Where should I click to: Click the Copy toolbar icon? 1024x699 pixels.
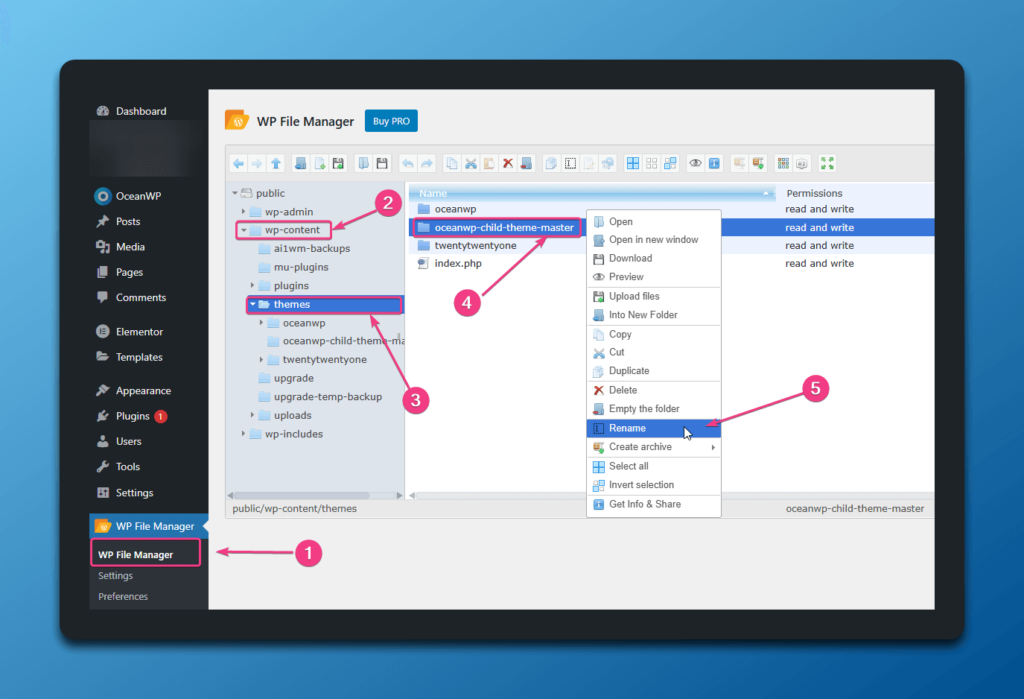(x=451, y=163)
